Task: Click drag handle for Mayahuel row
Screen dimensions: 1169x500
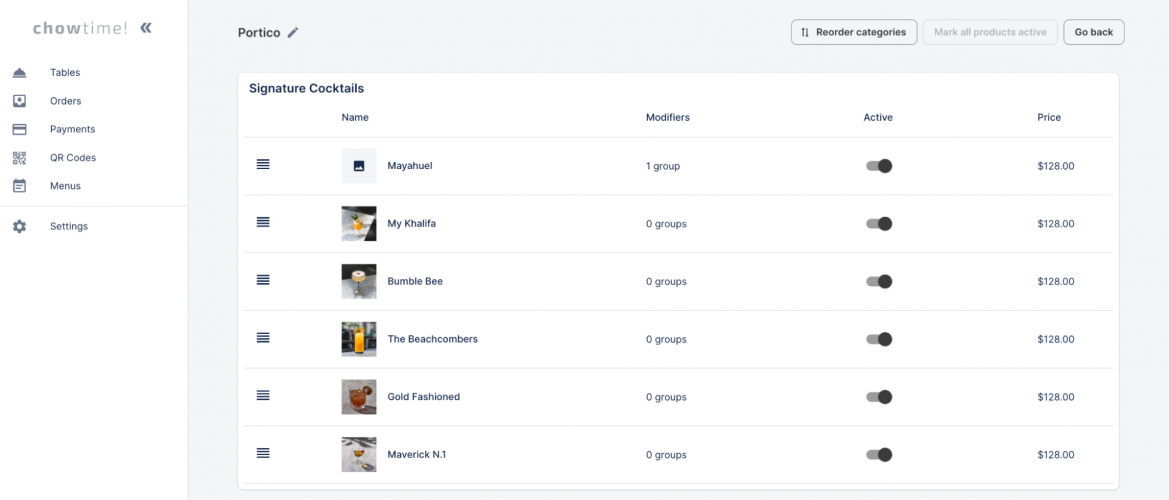Action: pyautogui.click(x=263, y=165)
